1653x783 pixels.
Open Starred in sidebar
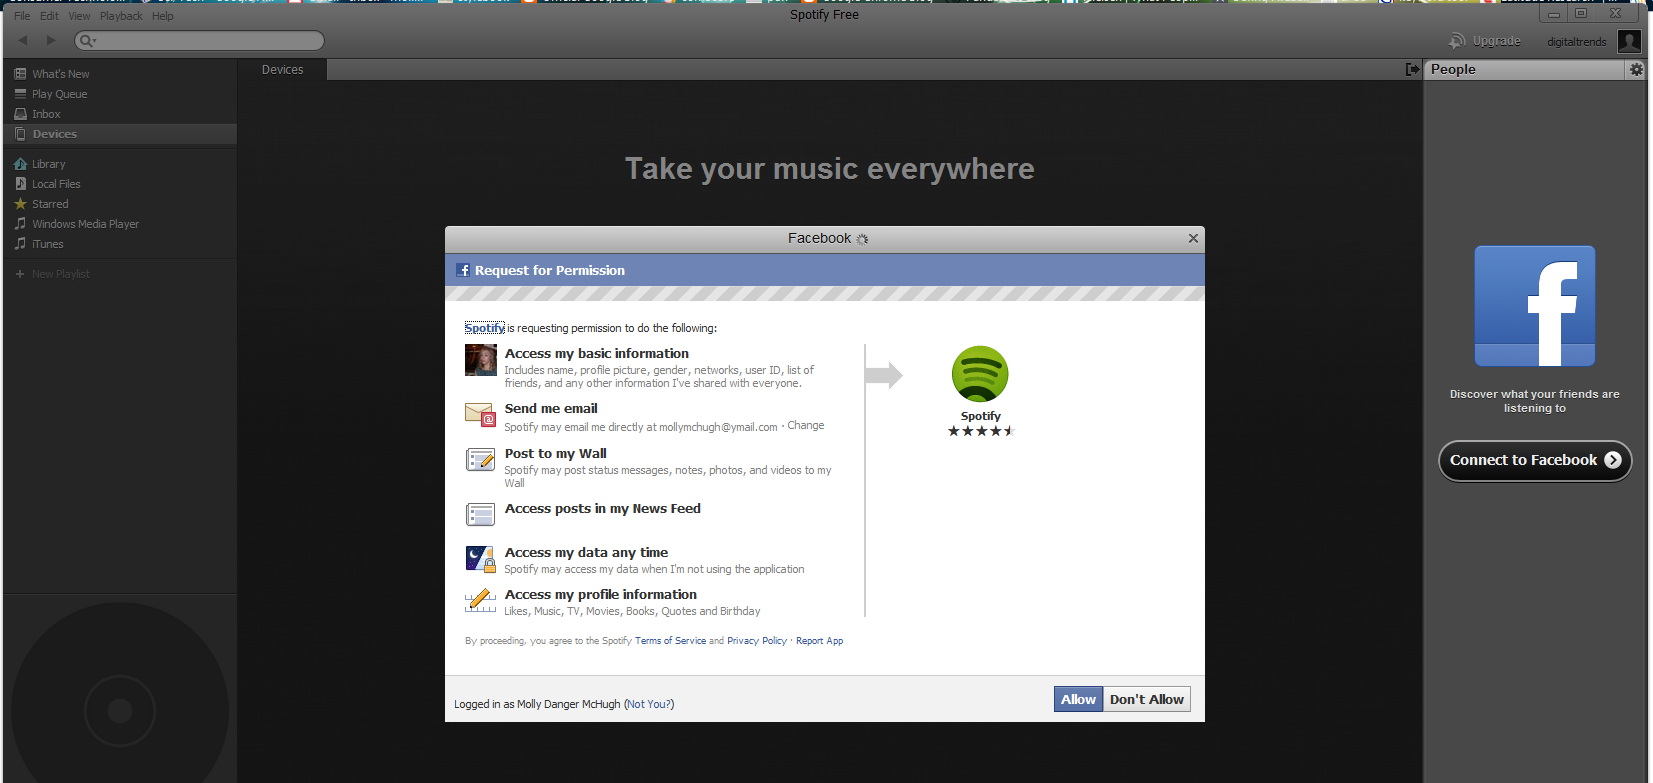tap(50, 204)
